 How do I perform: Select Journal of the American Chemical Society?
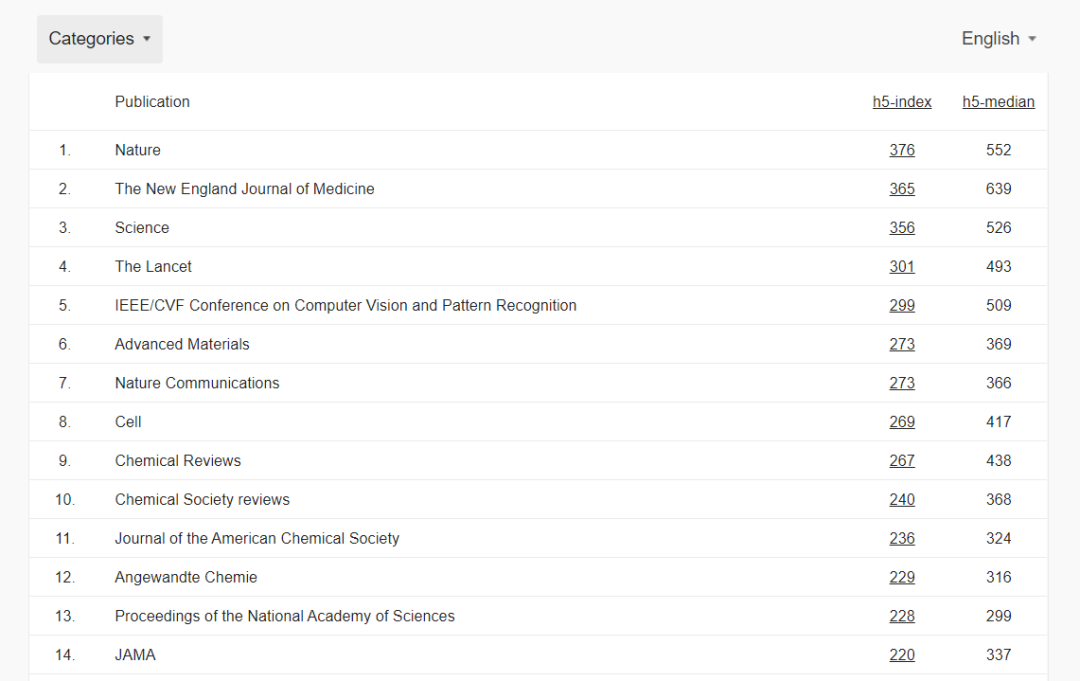[x=257, y=538]
